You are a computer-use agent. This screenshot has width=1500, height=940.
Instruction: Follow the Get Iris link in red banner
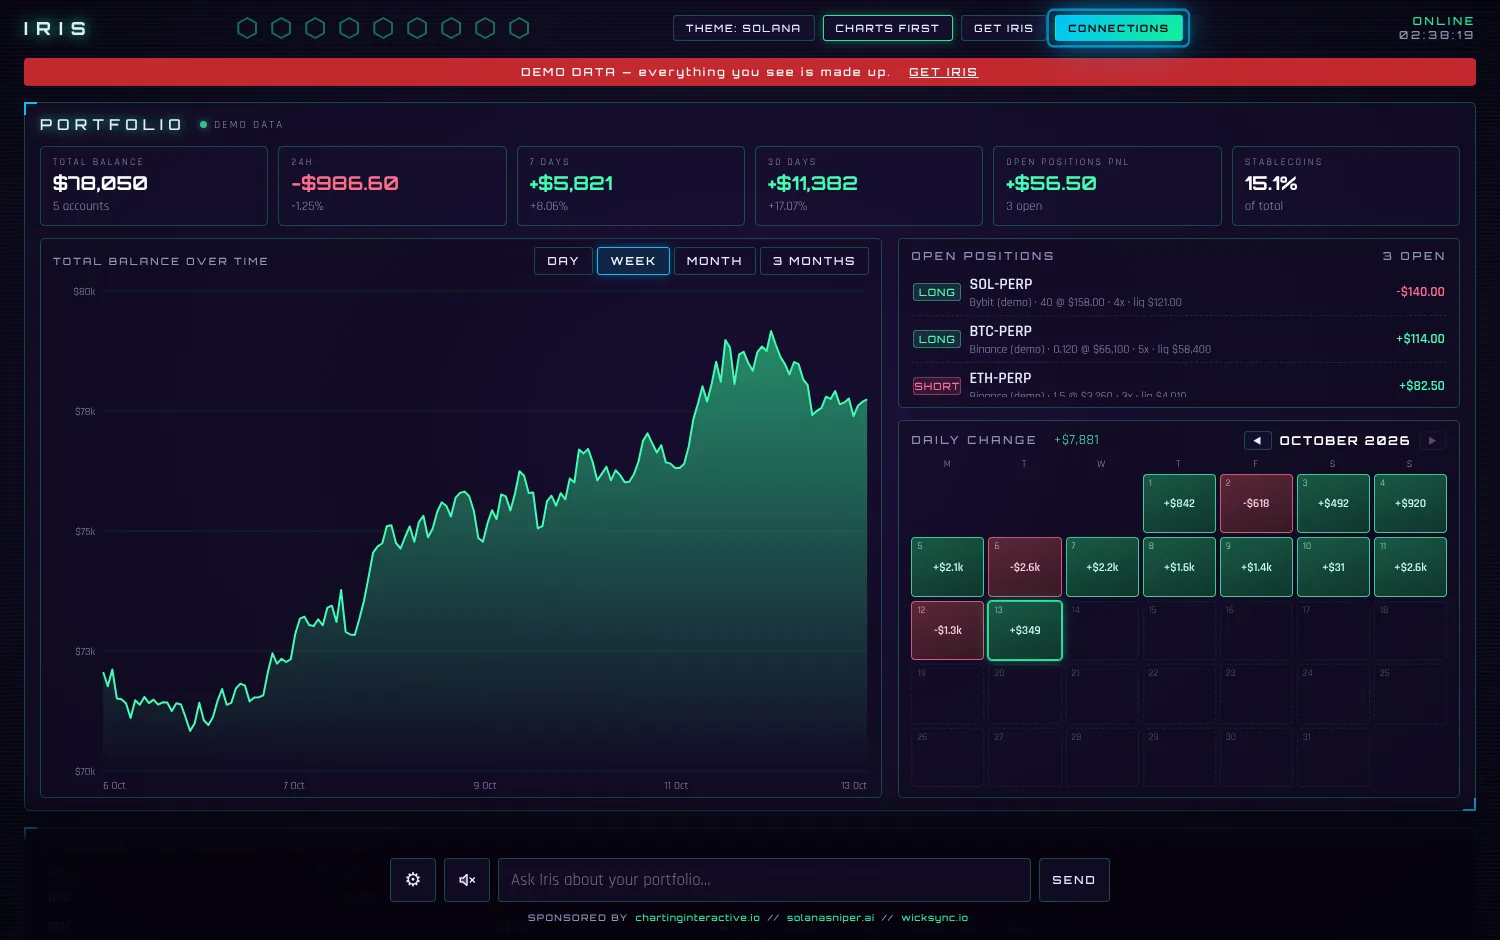coord(943,72)
